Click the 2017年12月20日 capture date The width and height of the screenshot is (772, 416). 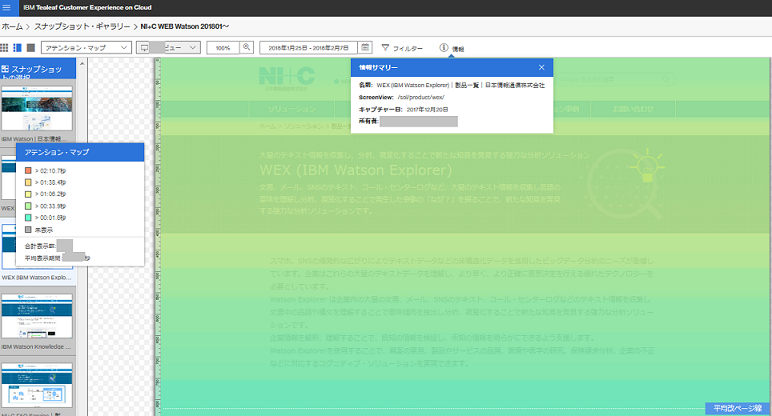pyautogui.click(x=427, y=109)
